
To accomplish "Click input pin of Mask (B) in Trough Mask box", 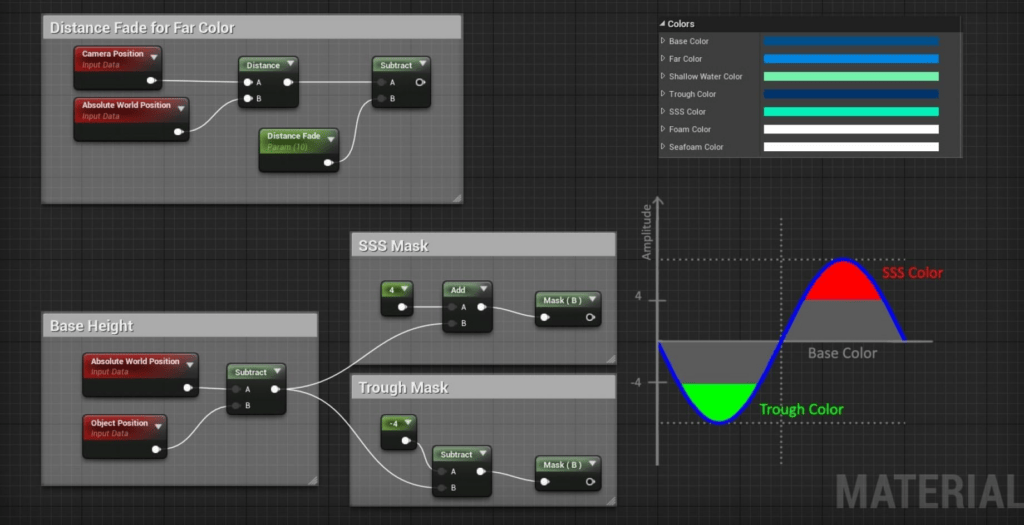I will 545,482.
